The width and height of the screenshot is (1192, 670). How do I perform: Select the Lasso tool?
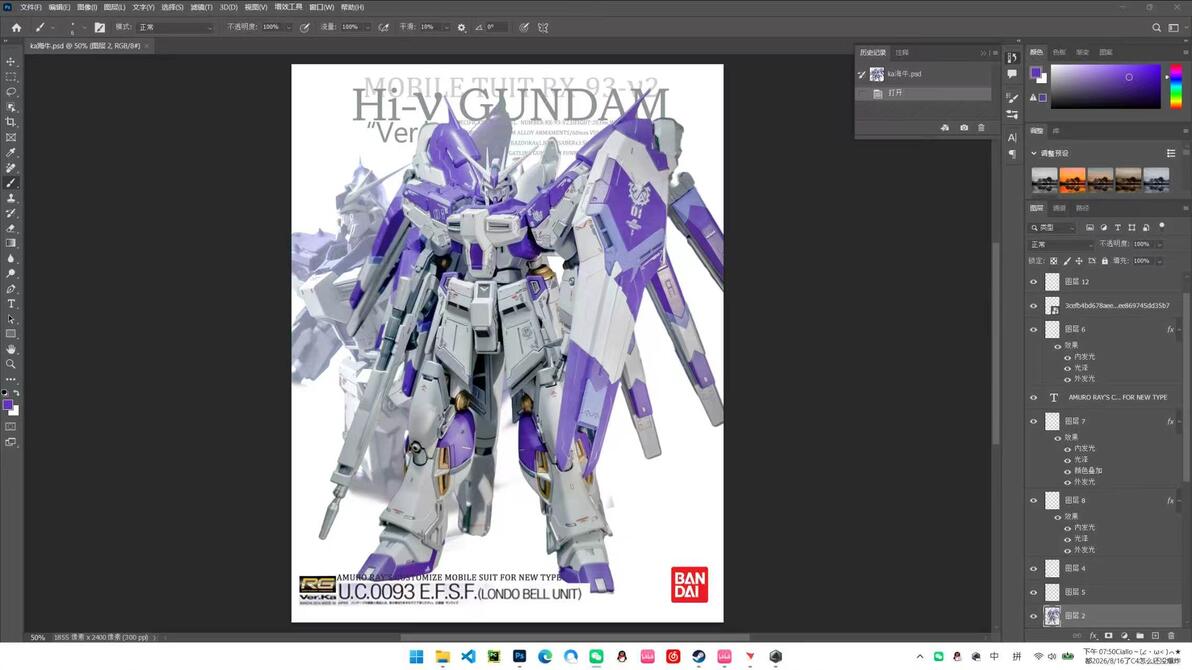(11, 92)
